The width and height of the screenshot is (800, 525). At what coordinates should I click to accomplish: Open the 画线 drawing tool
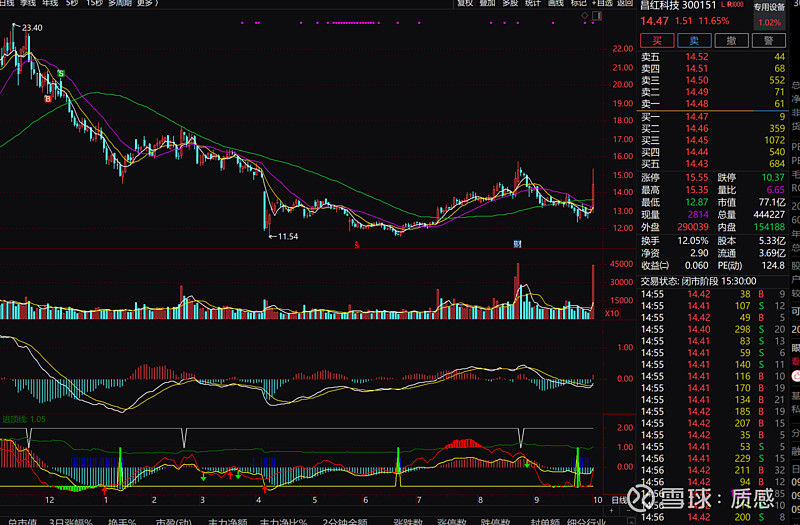coord(556,3)
